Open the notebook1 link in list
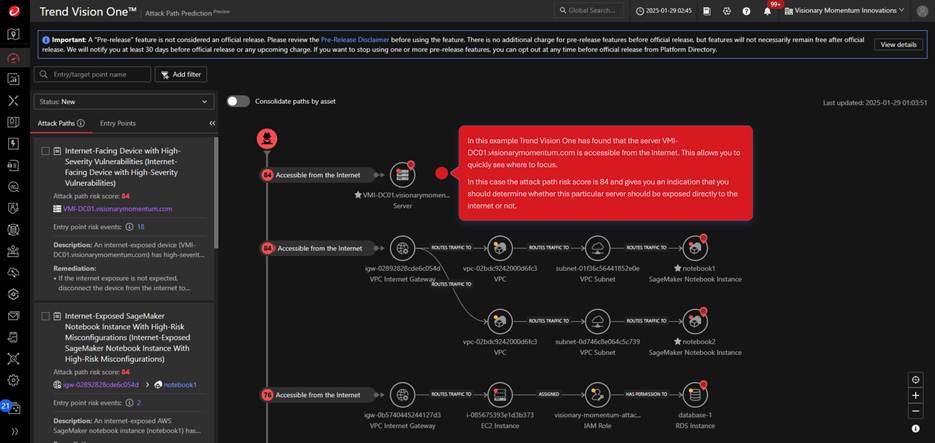The image size is (935, 443). pos(180,385)
